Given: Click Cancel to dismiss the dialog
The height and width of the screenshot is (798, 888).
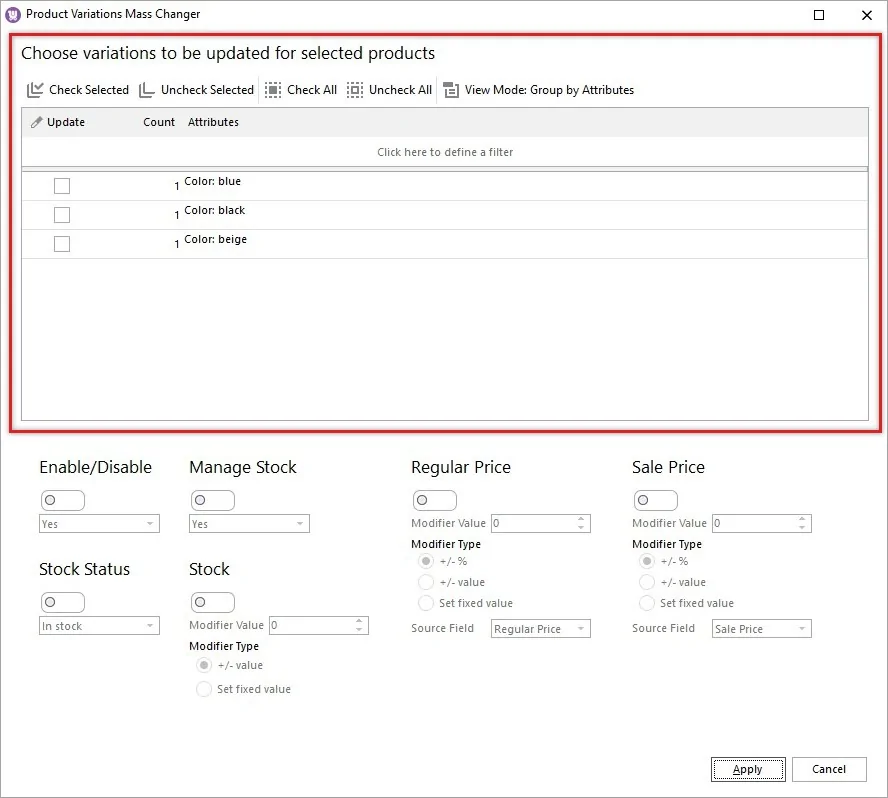Looking at the screenshot, I should (x=829, y=769).
